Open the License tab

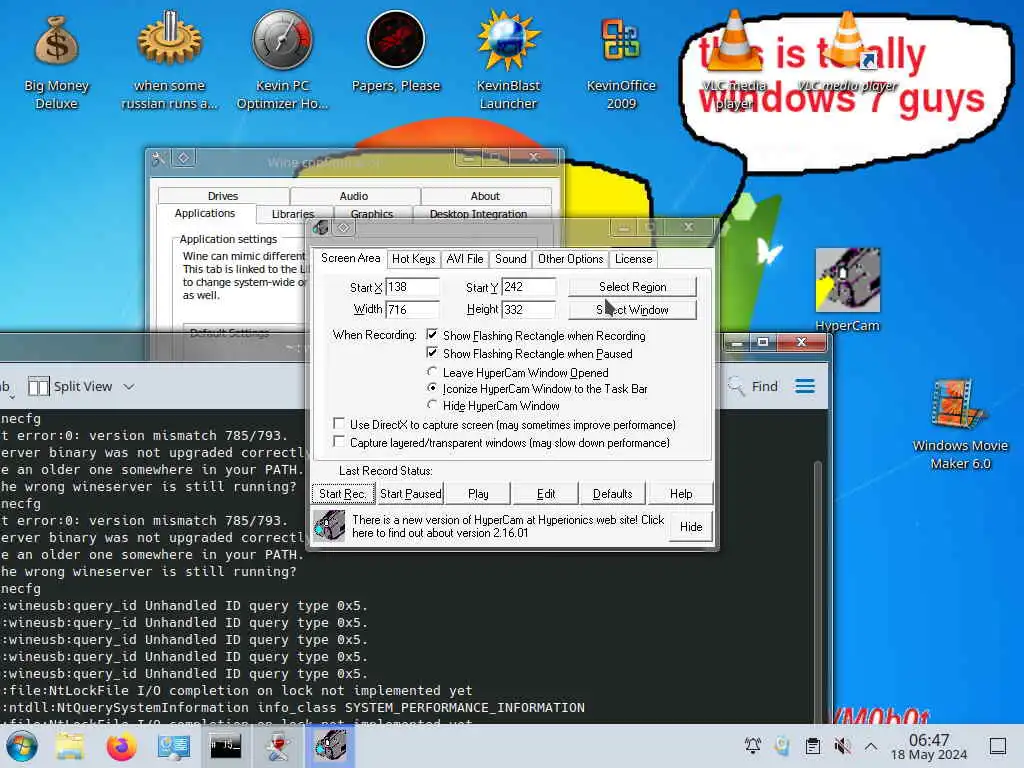pos(633,259)
